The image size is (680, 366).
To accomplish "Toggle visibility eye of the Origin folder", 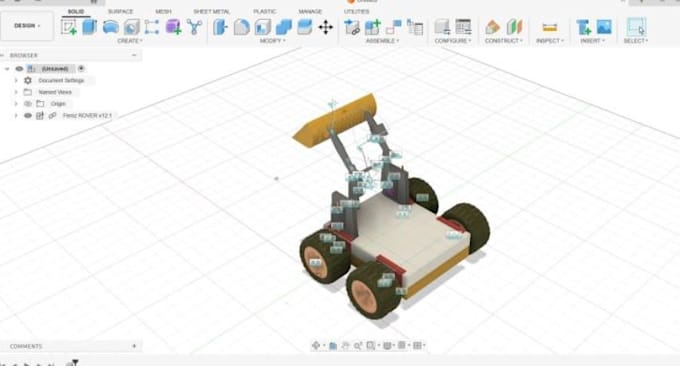I will click(28, 104).
